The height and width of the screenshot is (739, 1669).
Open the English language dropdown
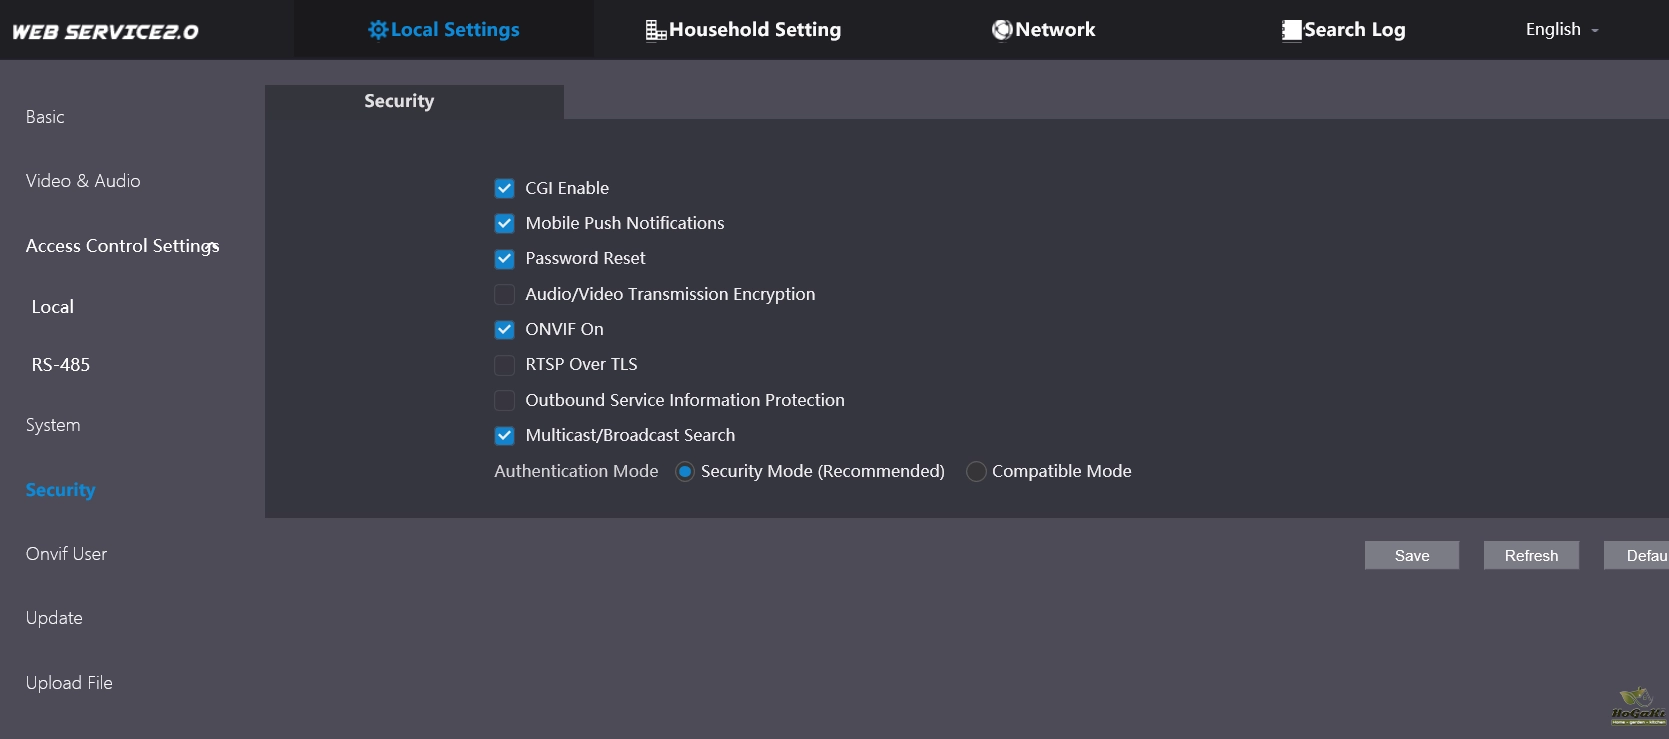[x=1561, y=30]
